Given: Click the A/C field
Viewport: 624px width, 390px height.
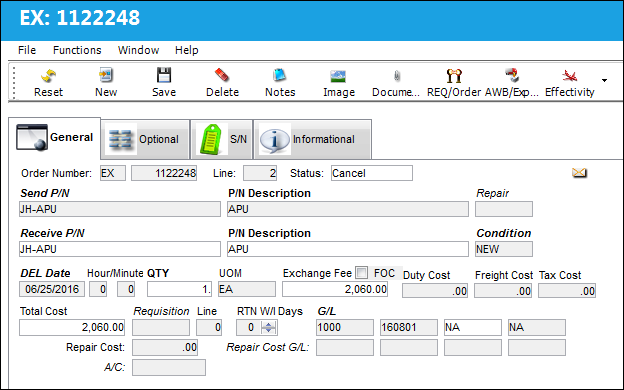Looking at the screenshot, I should point(169,367).
